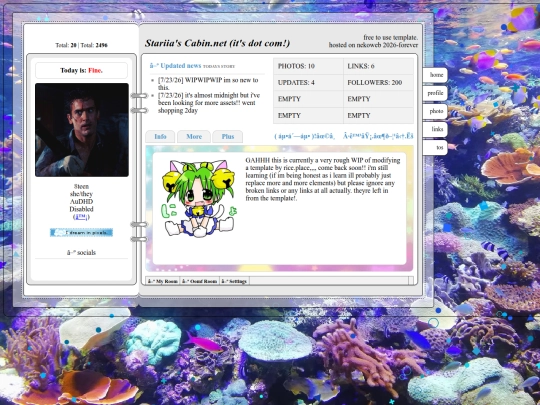Open the tos side tab
Viewport: 540px width, 405px height.
[435, 147]
